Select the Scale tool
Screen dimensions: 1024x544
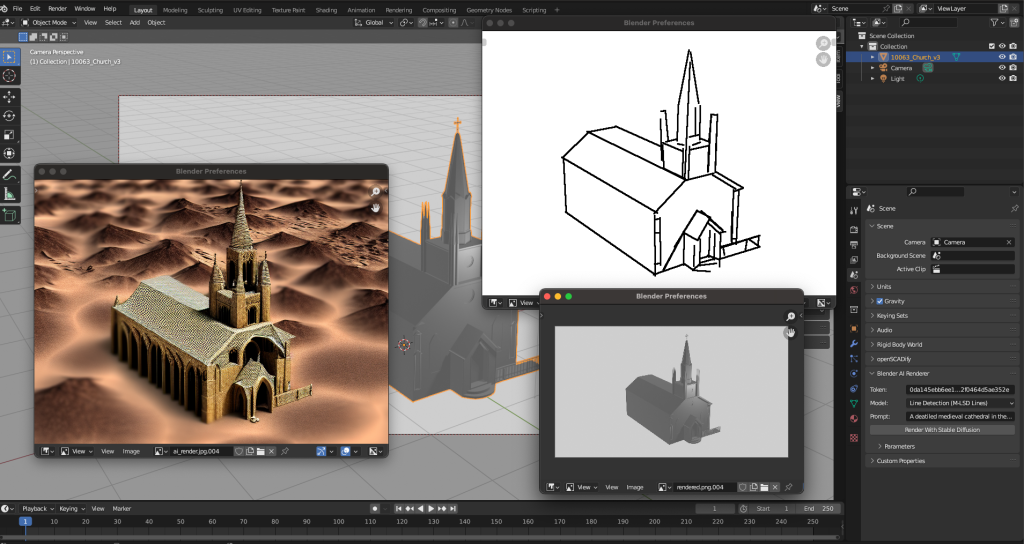(10, 134)
